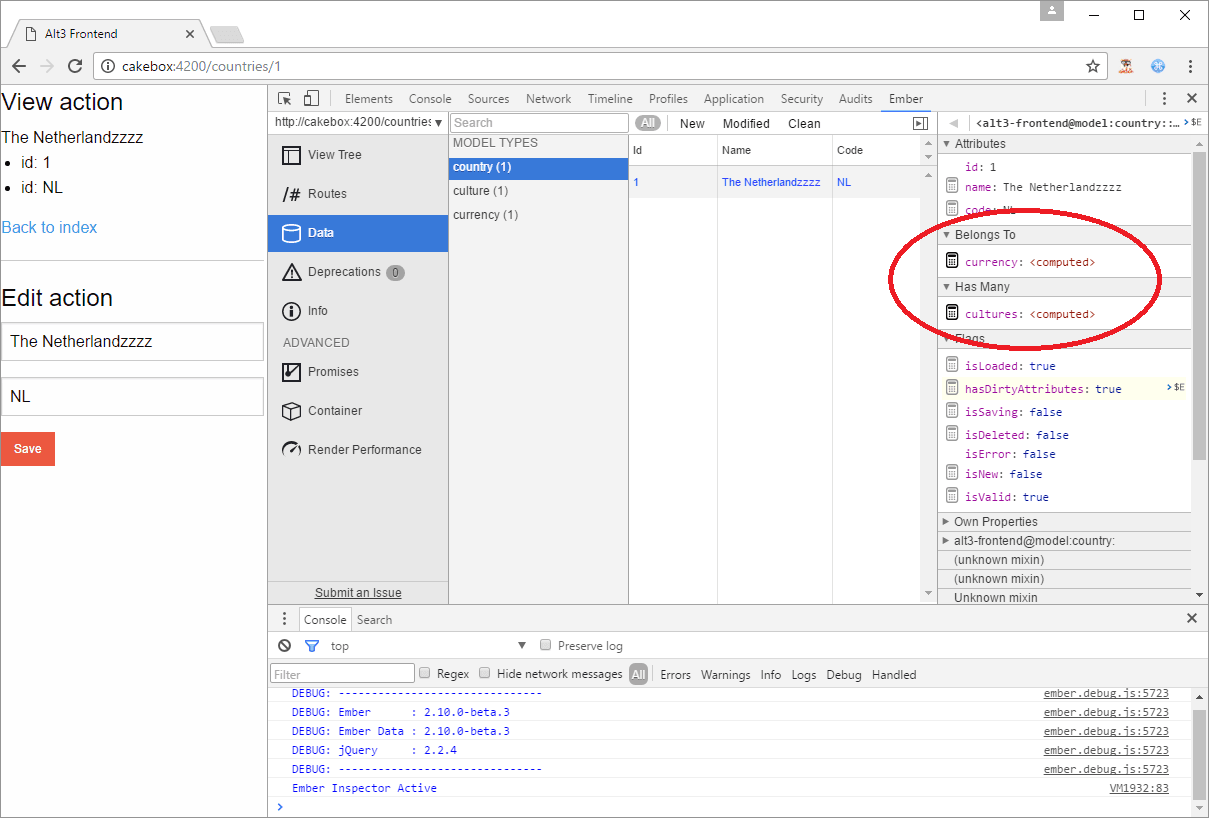This screenshot has height=818, width=1209.
Task: Toggle the Regex filter checkbox
Action: [x=424, y=673]
